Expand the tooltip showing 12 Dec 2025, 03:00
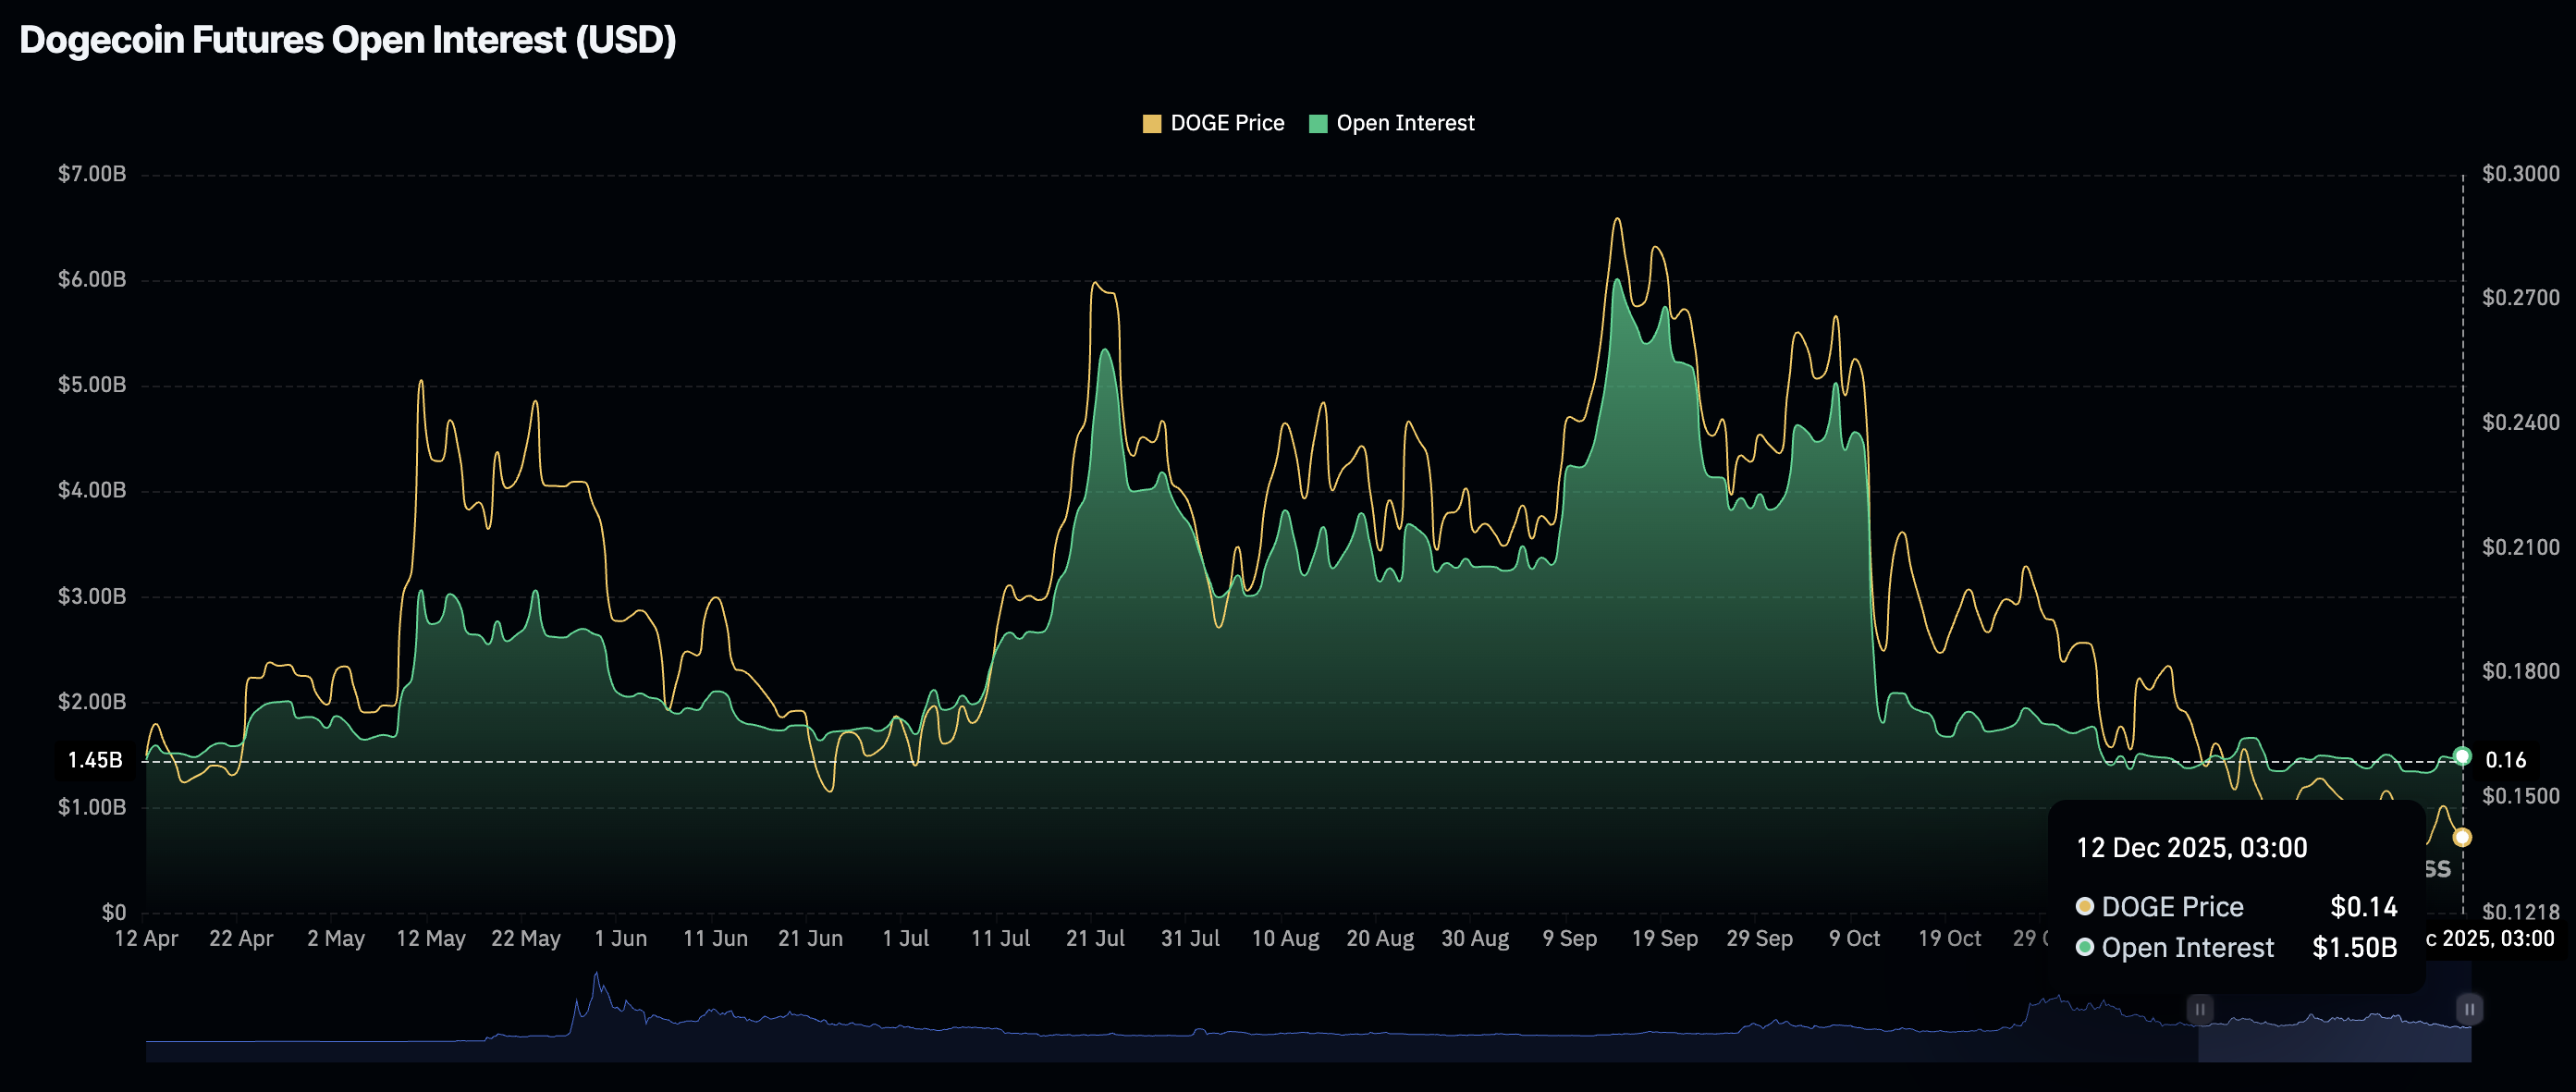 (2192, 847)
